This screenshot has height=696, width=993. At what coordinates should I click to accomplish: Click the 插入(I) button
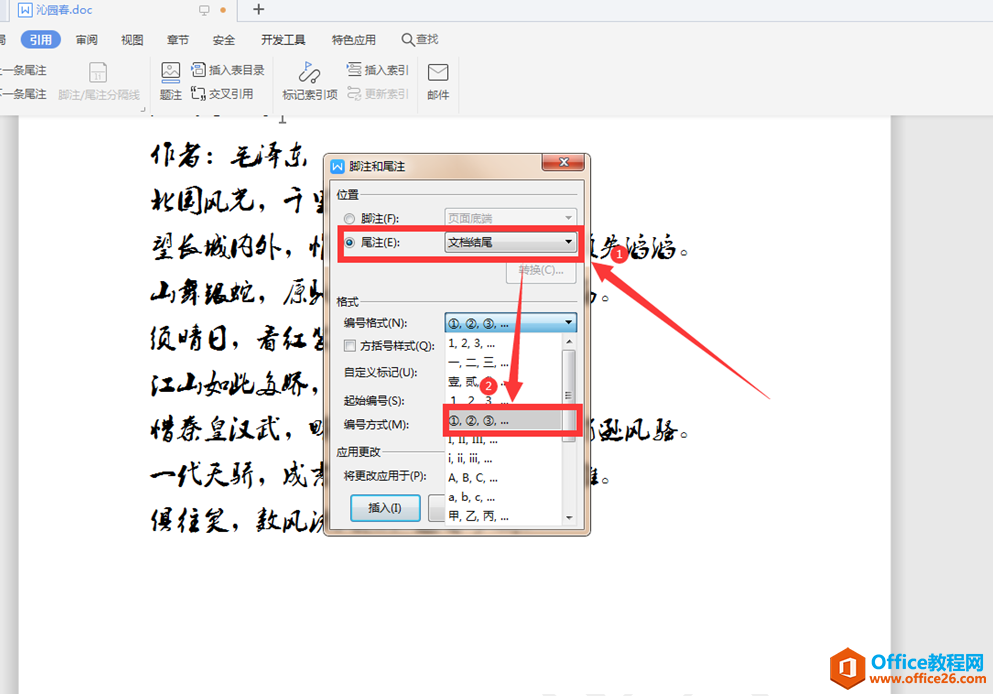click(385, 508)
